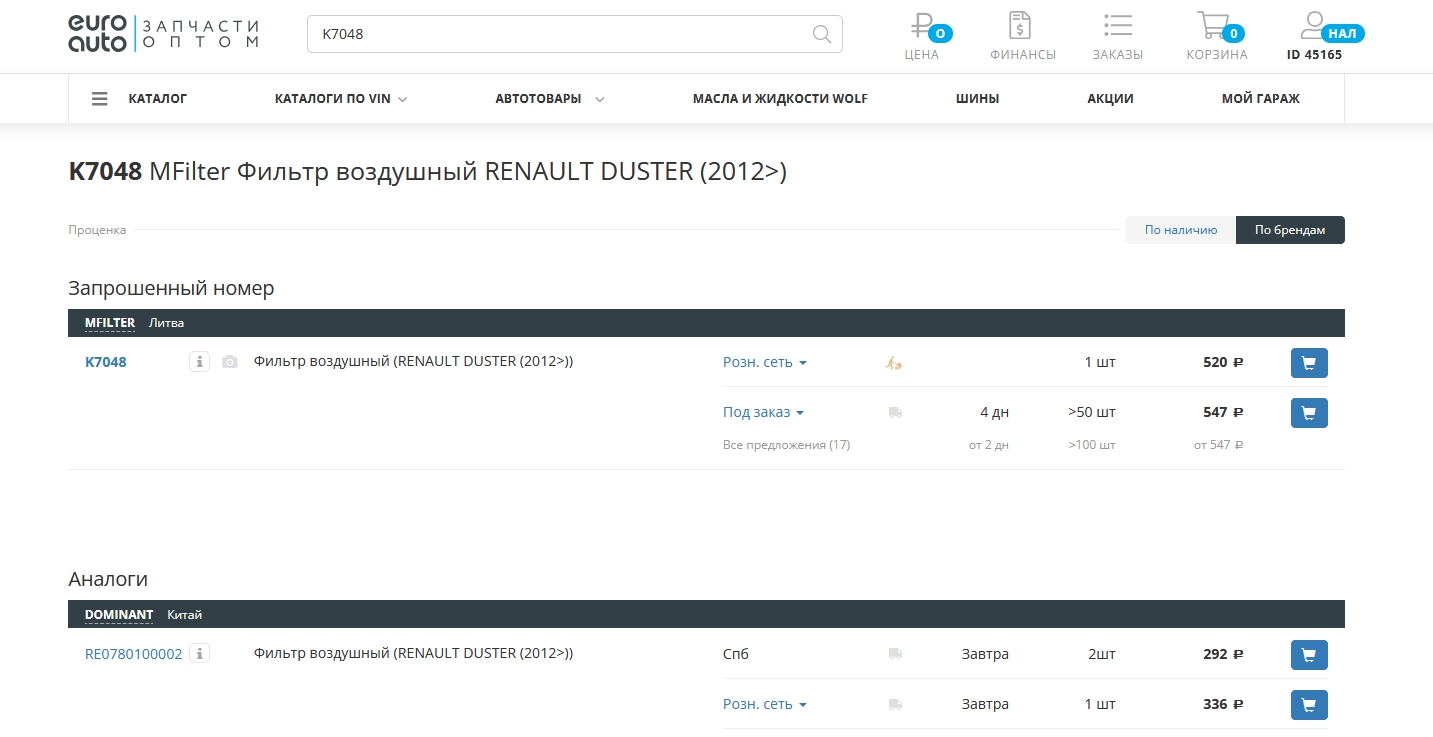The width and height of the screenshot is (1433, 737).
Task: Click the 4 дн delivery time
Action: click(995, 412)
